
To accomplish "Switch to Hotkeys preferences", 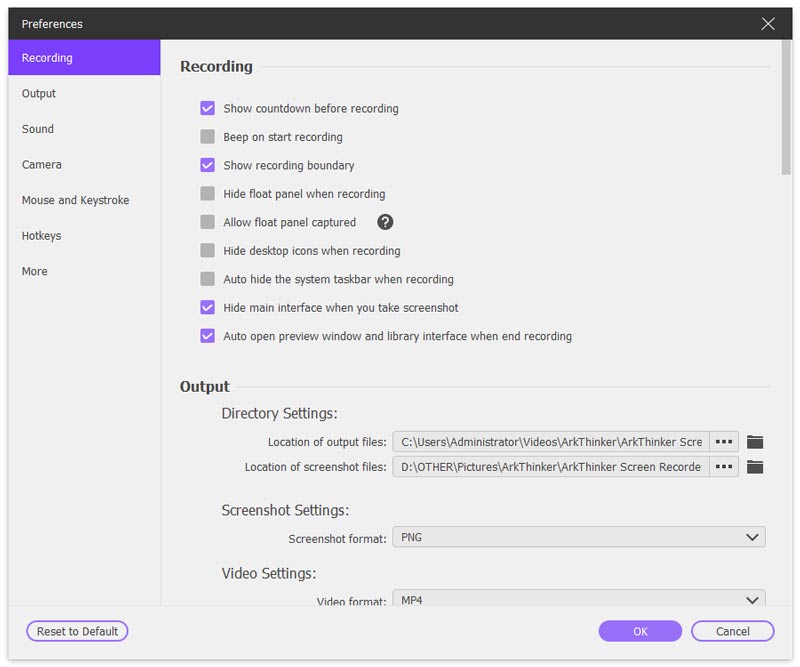I will pyautogui.click(x=84, y=236).
